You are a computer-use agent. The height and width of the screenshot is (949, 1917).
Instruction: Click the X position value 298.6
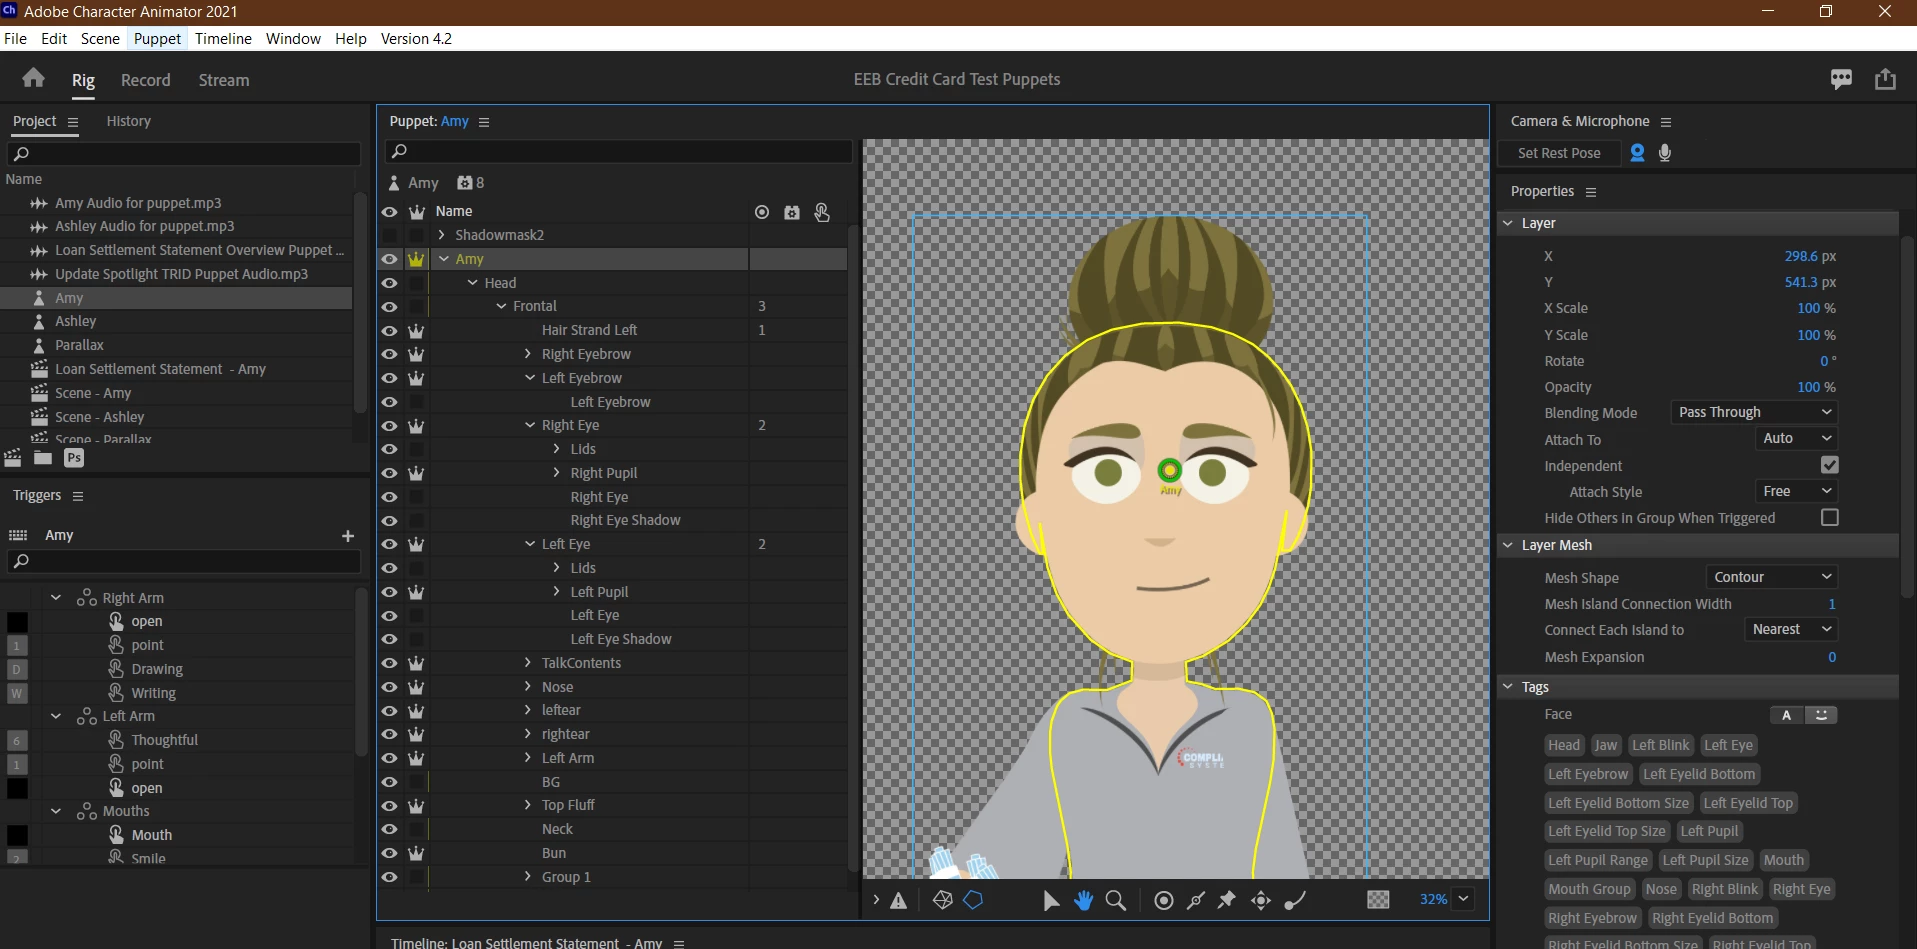[x=1801, y=256]
